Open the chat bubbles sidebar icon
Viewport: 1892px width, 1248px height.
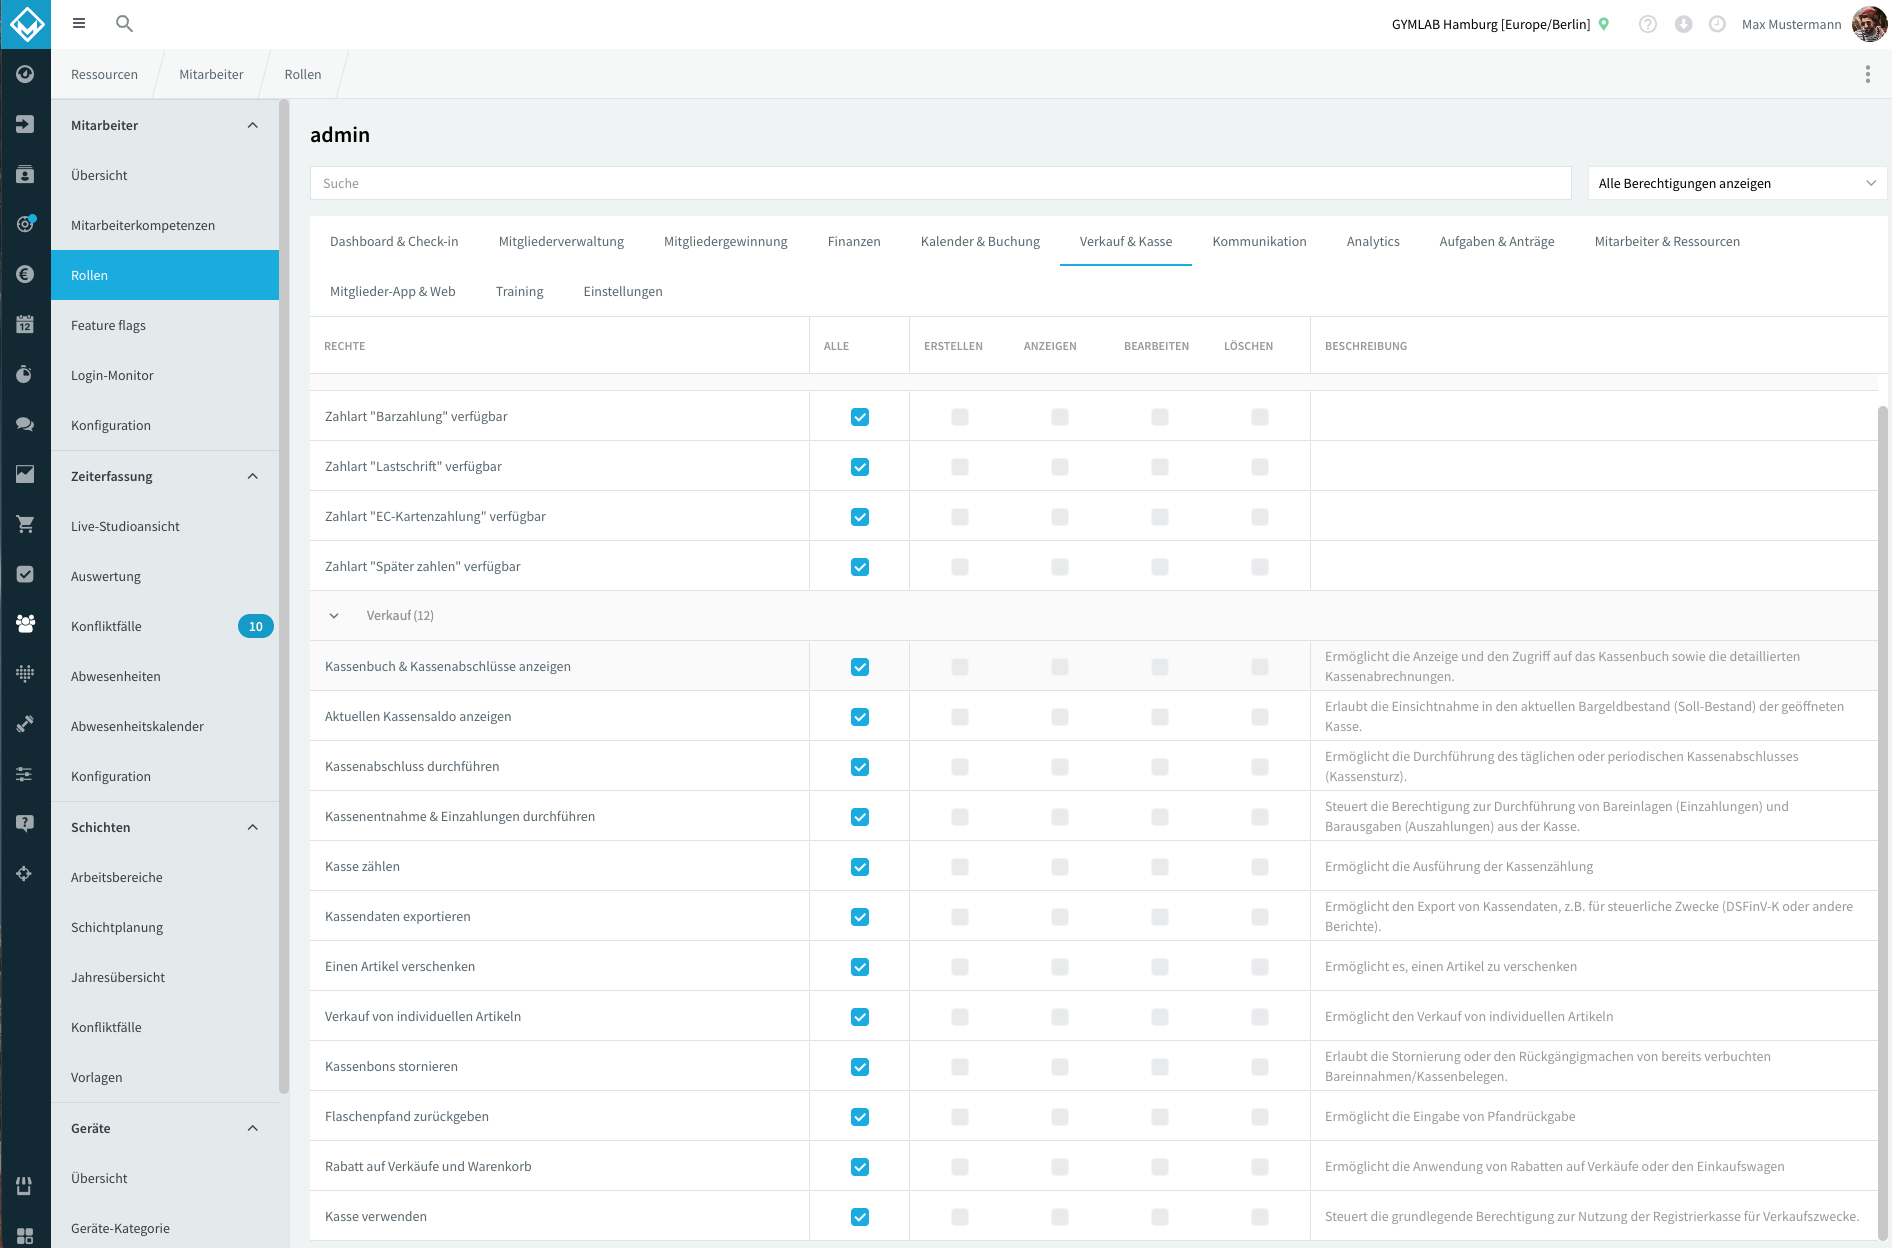pyautogui.click(x=25, y=424)
